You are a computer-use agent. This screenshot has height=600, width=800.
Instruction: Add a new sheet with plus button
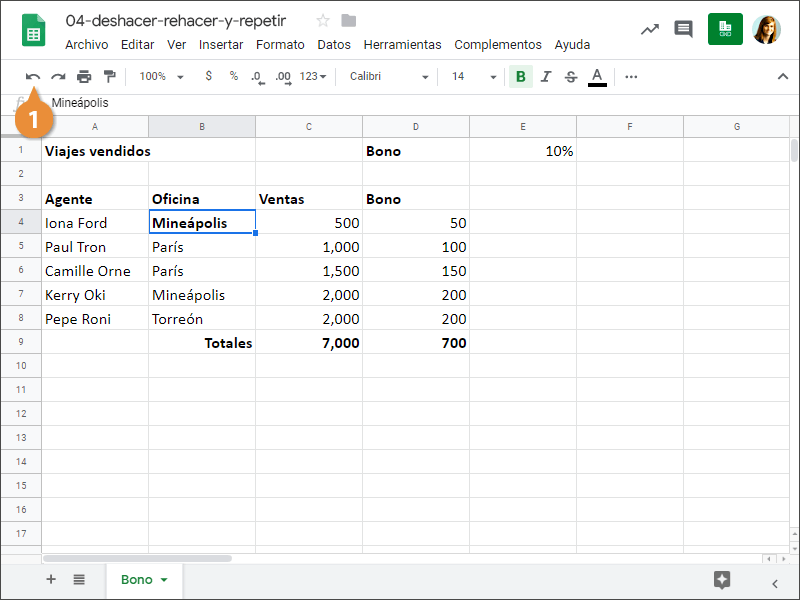point(51,580)
